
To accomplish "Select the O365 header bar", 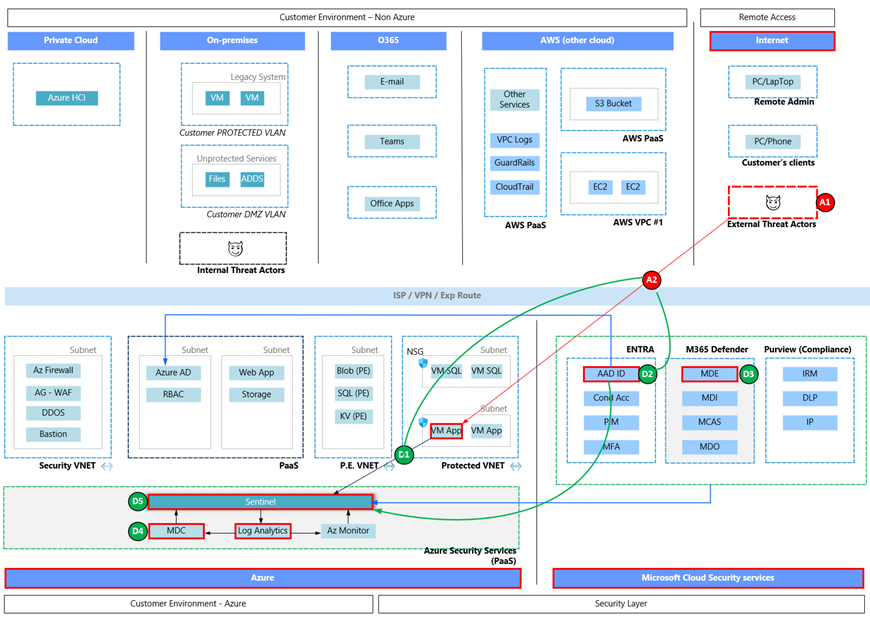I will pyautogui.click(x=388, y=40).
